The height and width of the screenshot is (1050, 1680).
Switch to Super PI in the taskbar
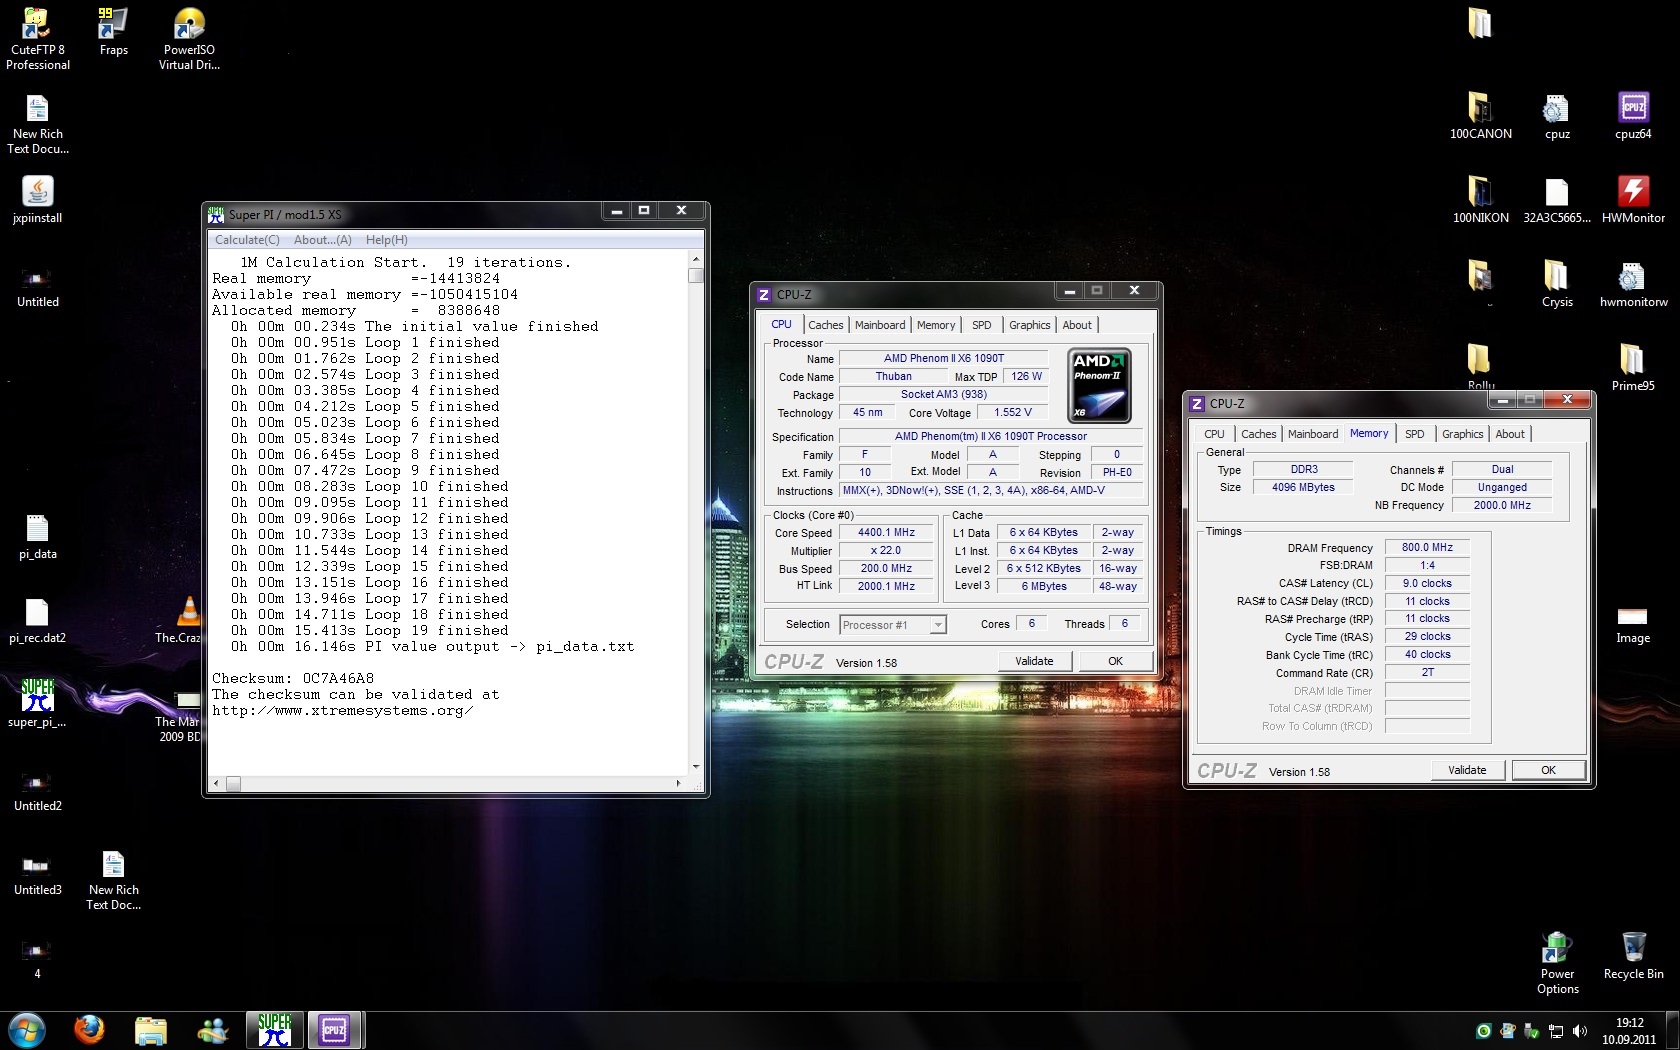tap(275, 1029)
